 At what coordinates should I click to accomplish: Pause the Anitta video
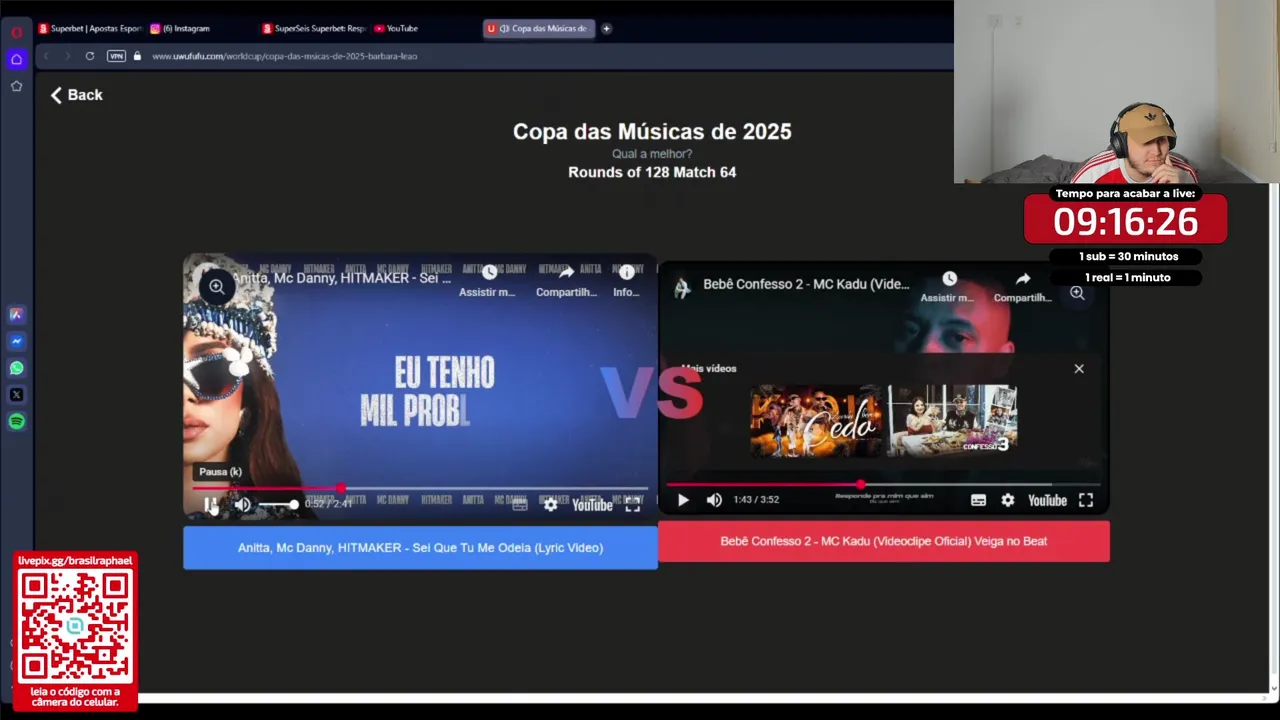tap(211, 505)
